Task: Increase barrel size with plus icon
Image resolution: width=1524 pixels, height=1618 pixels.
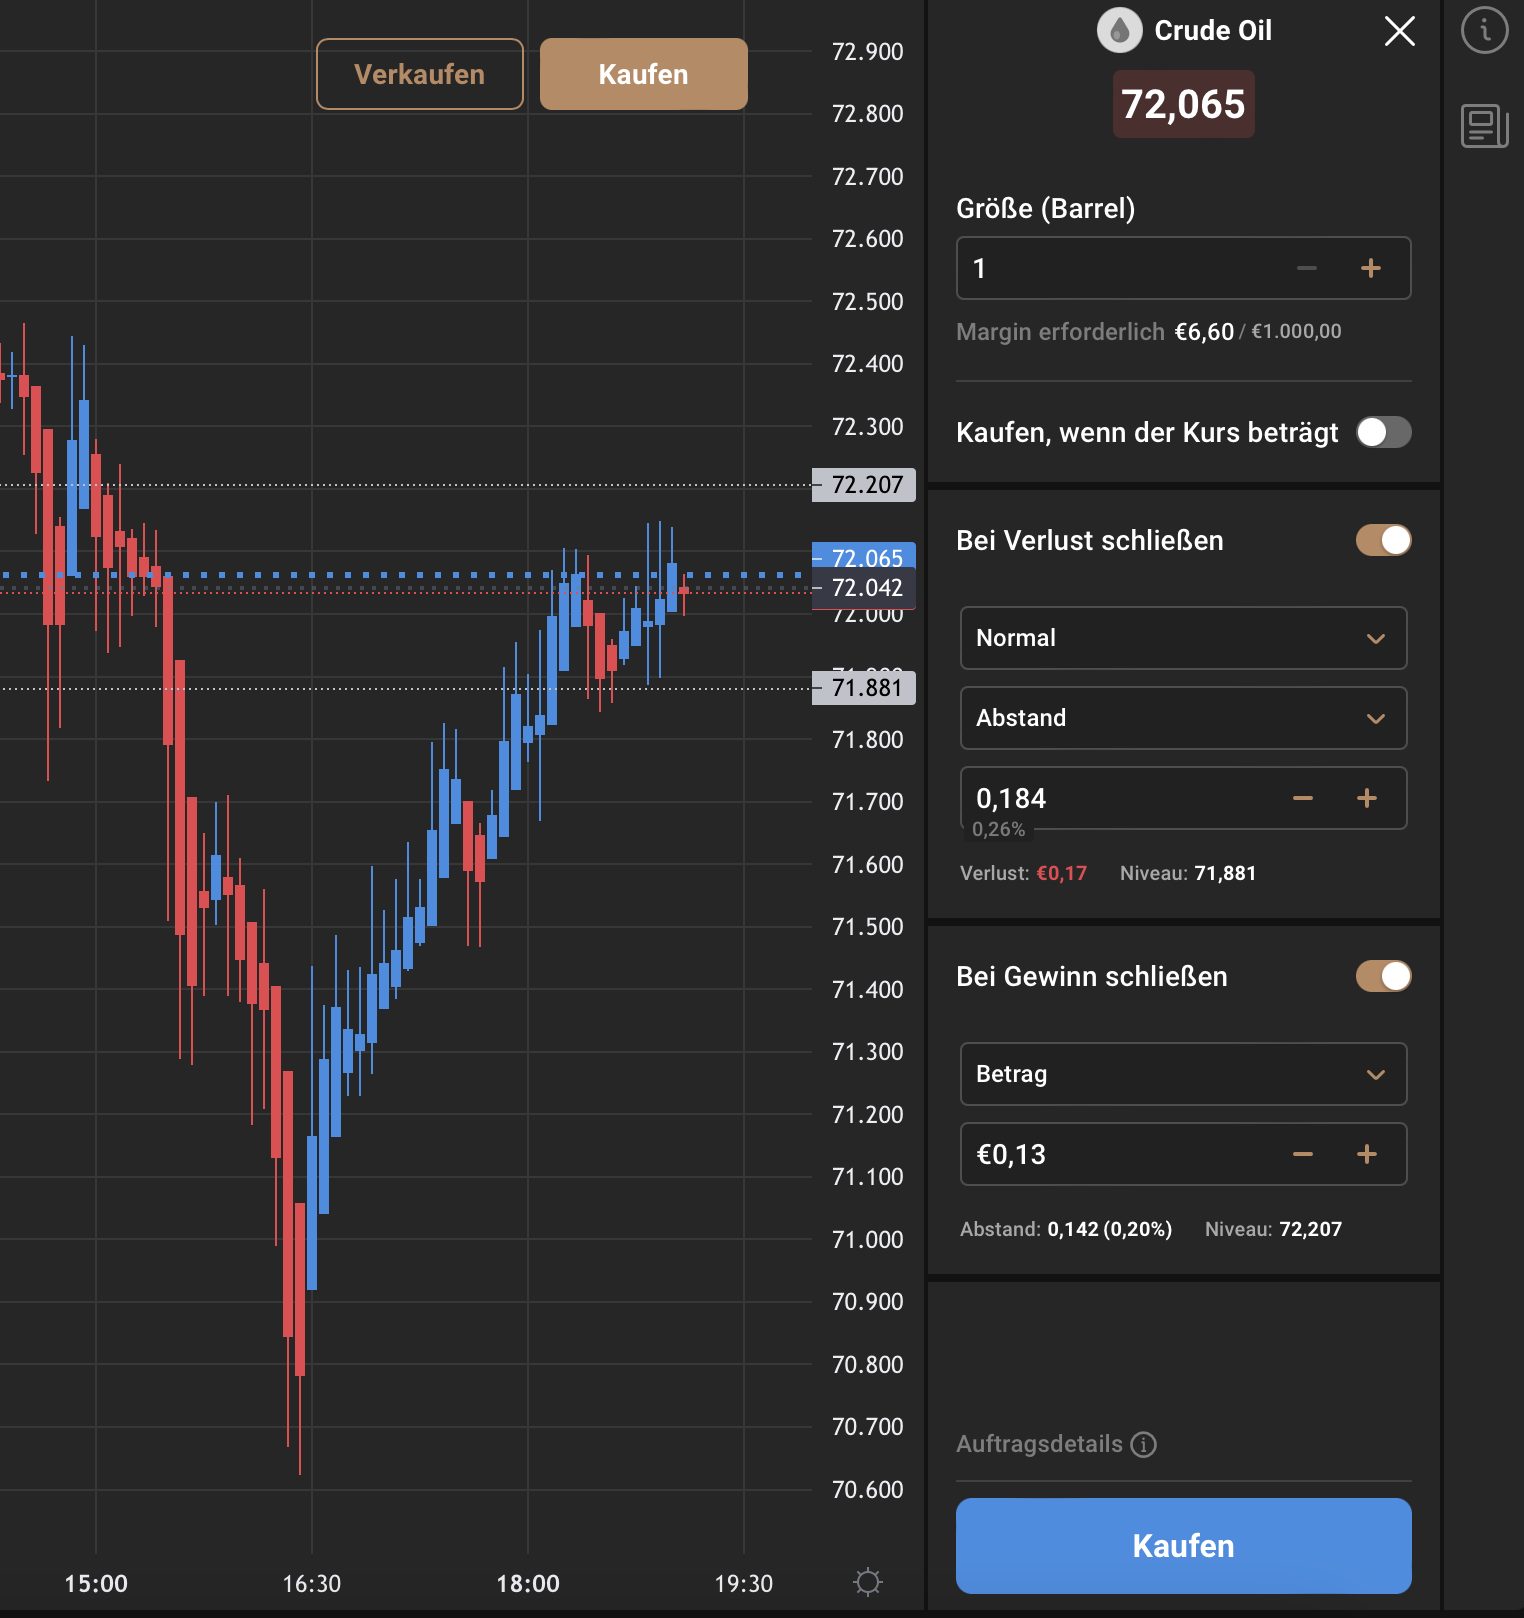Action: click(1371, 268)
